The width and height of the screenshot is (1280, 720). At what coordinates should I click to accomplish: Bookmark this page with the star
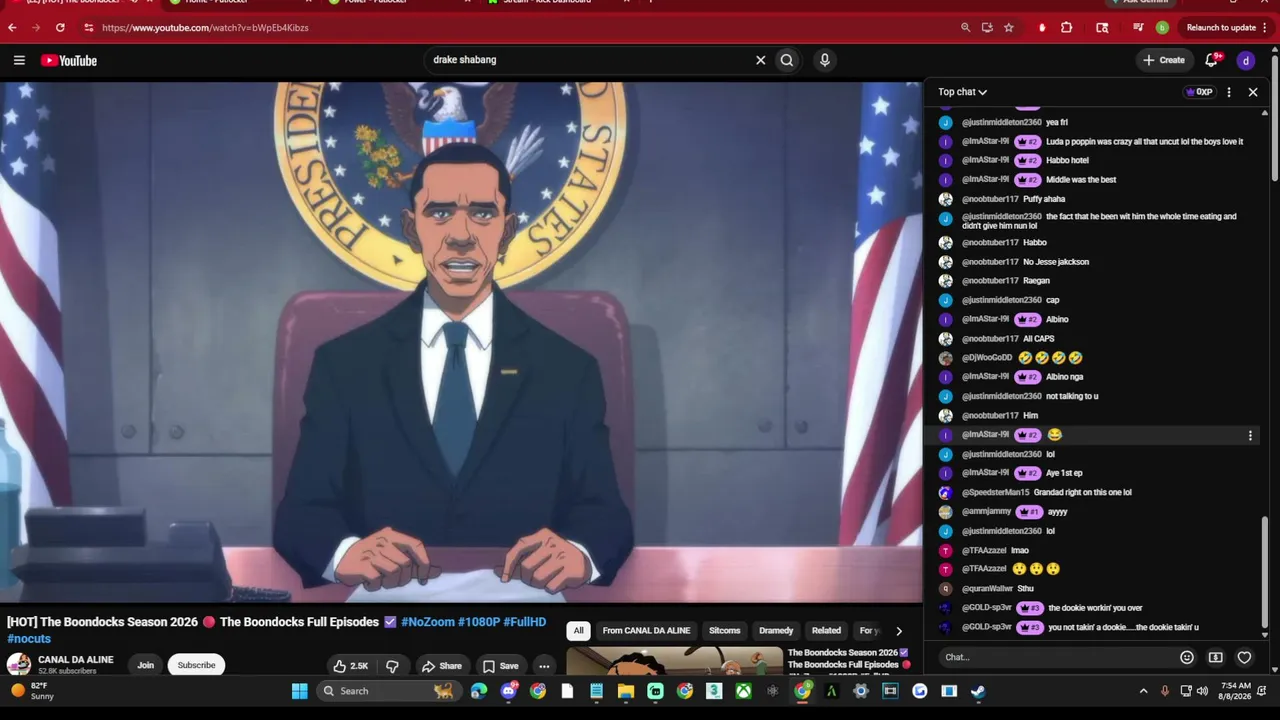1009,28
